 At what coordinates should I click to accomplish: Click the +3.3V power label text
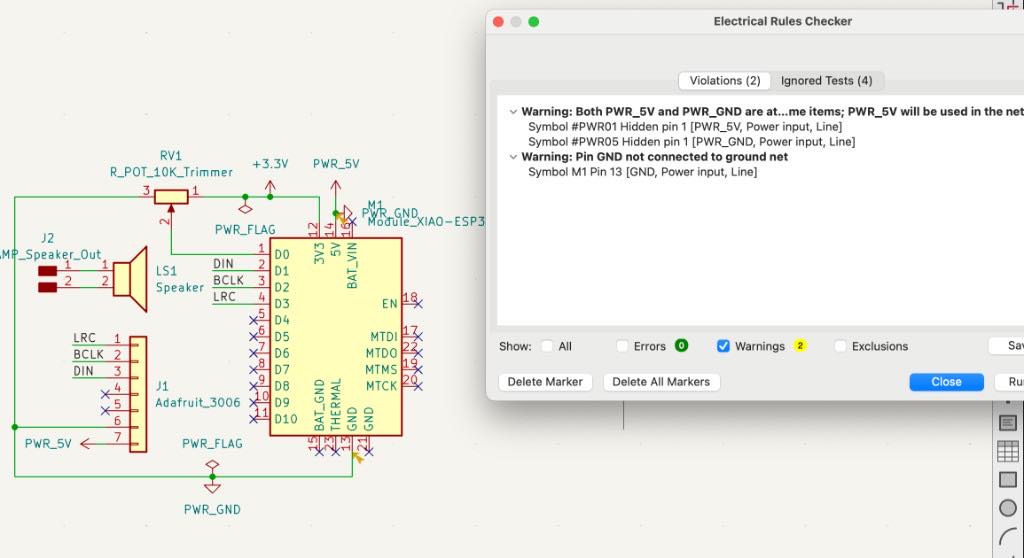[270, 164]
